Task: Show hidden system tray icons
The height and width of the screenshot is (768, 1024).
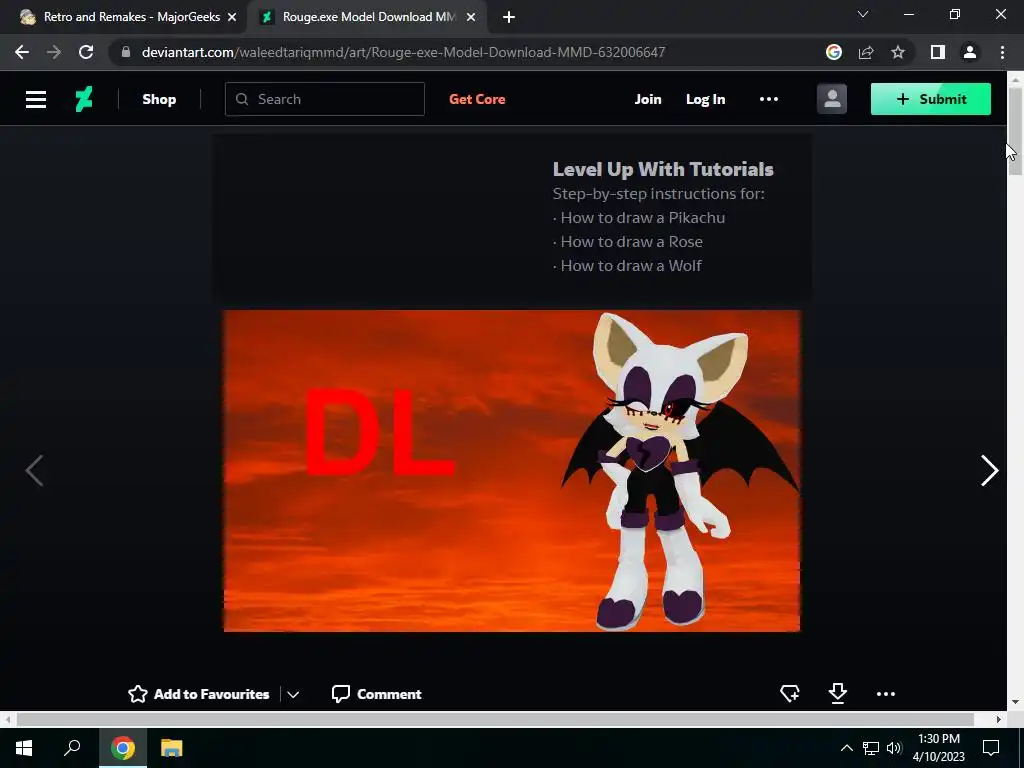Action: point(846,748)
